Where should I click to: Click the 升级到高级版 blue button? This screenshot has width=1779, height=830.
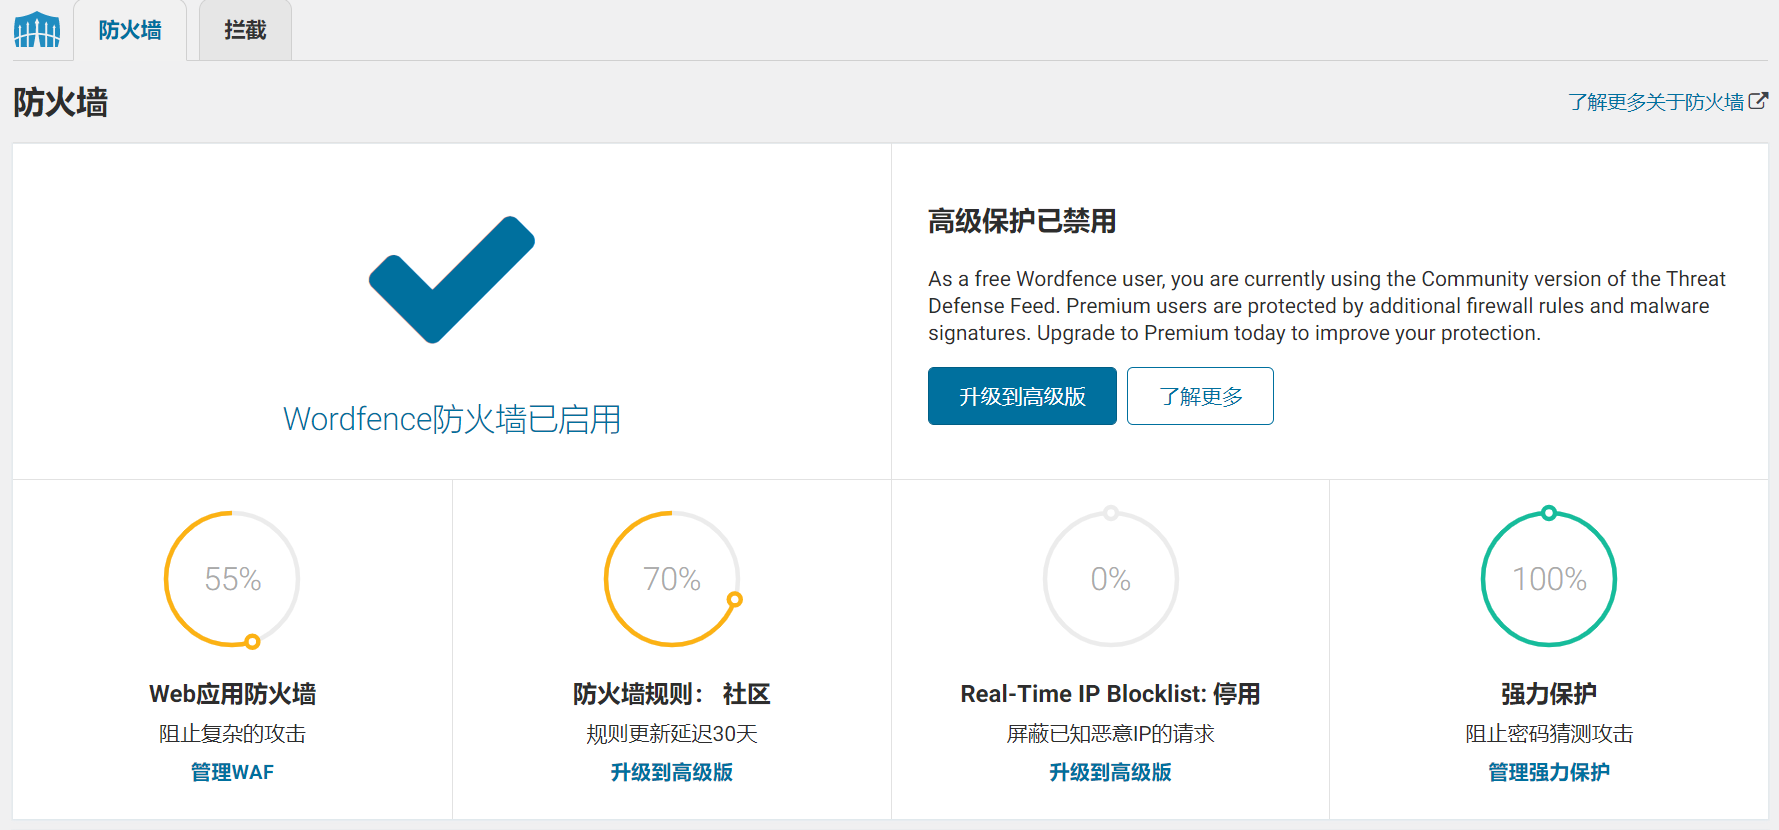click(x=1022, y=396)
